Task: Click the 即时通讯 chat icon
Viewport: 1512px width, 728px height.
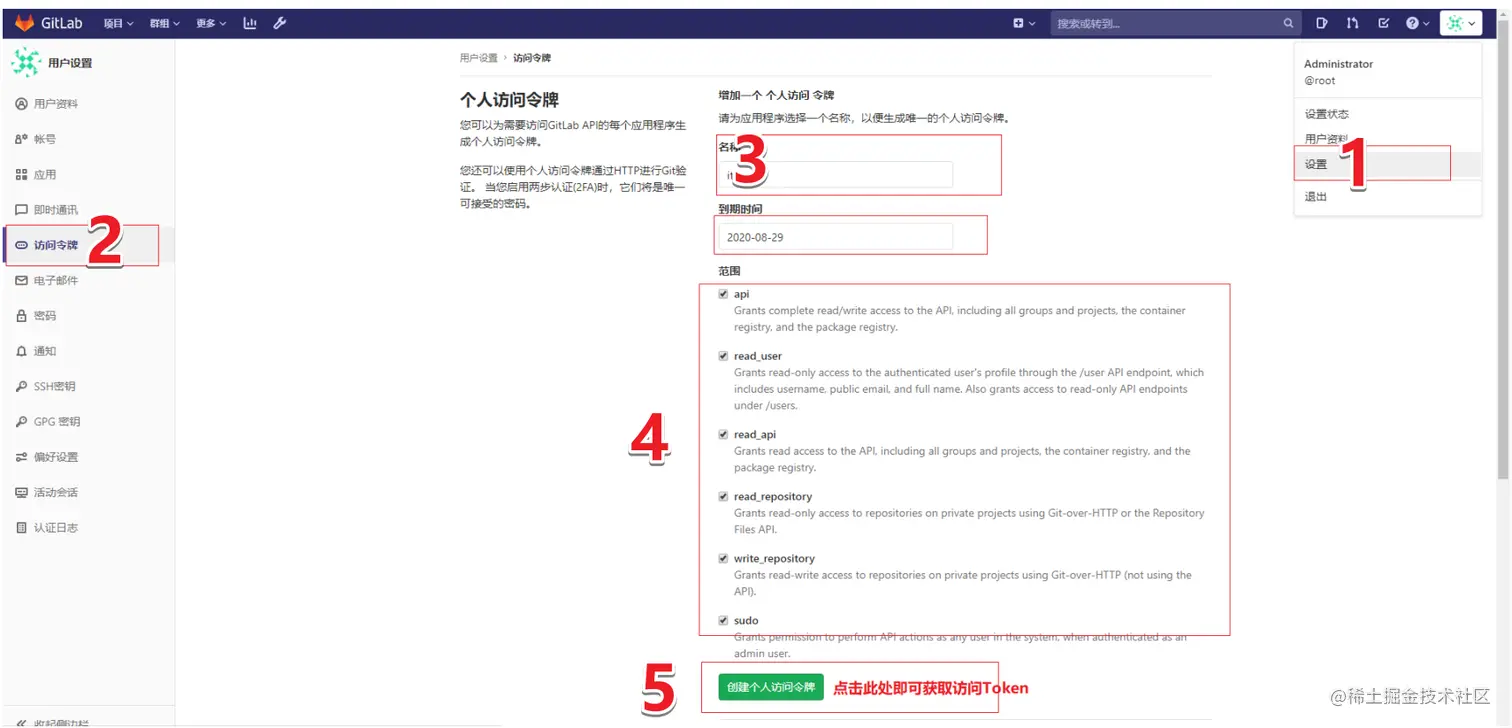Action: 22,210
